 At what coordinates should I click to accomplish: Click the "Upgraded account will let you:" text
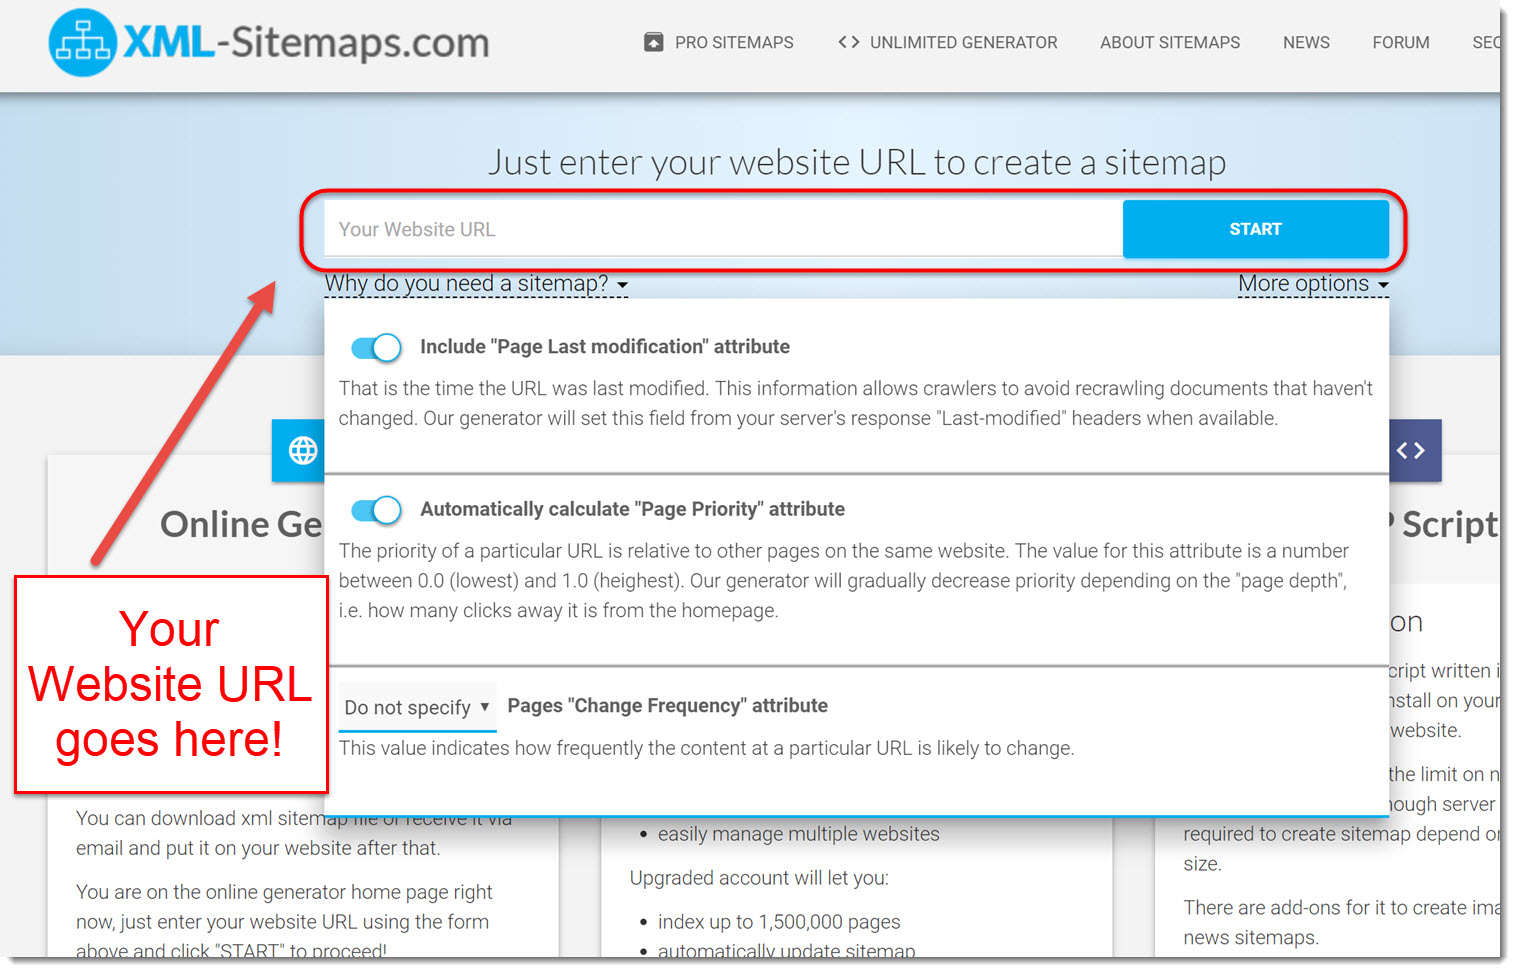tap(759, 878)
